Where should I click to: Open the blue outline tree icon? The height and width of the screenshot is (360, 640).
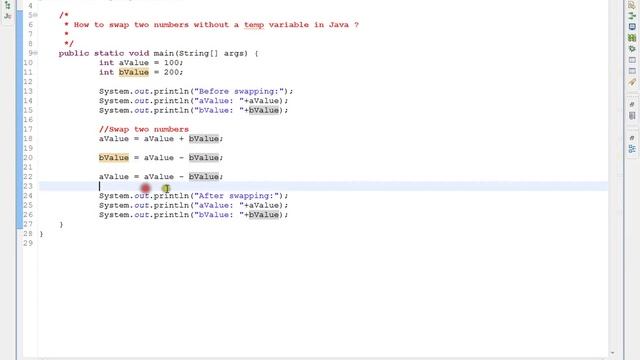(x=632, y=149)
